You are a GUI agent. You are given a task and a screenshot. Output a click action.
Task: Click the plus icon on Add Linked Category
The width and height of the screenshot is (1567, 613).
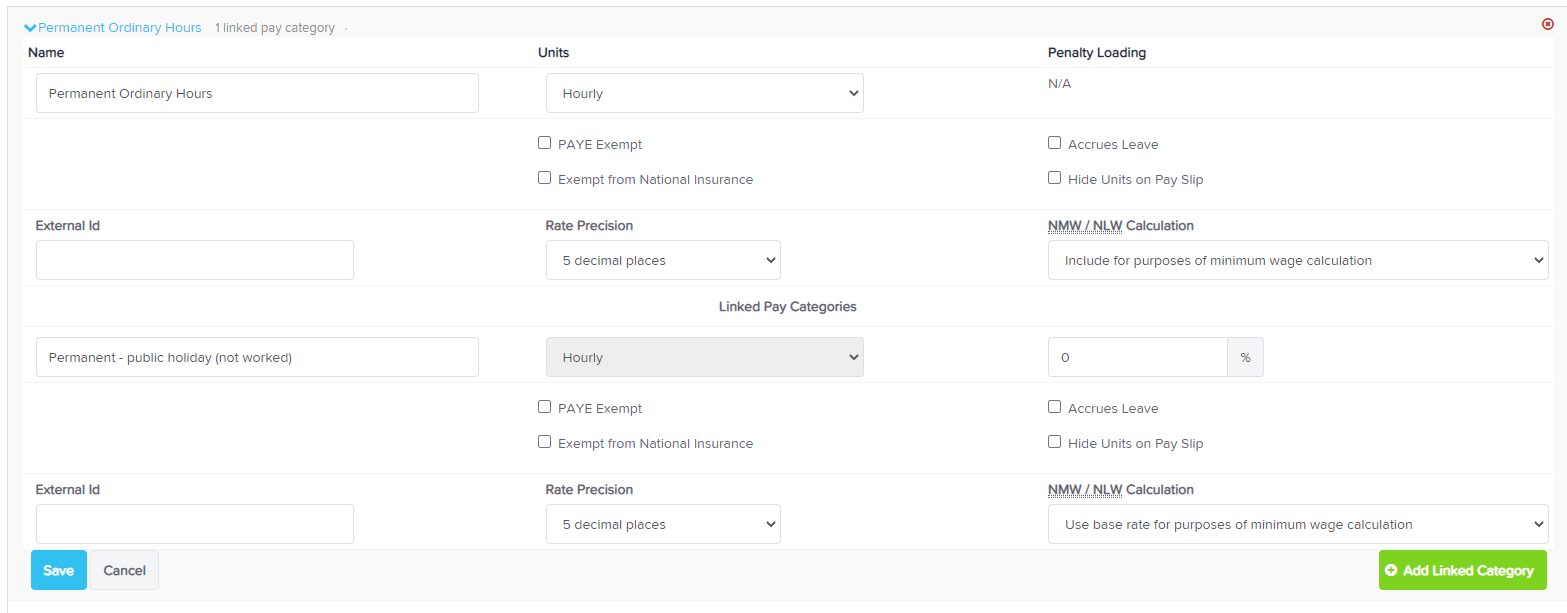[x=1391, y=570]
